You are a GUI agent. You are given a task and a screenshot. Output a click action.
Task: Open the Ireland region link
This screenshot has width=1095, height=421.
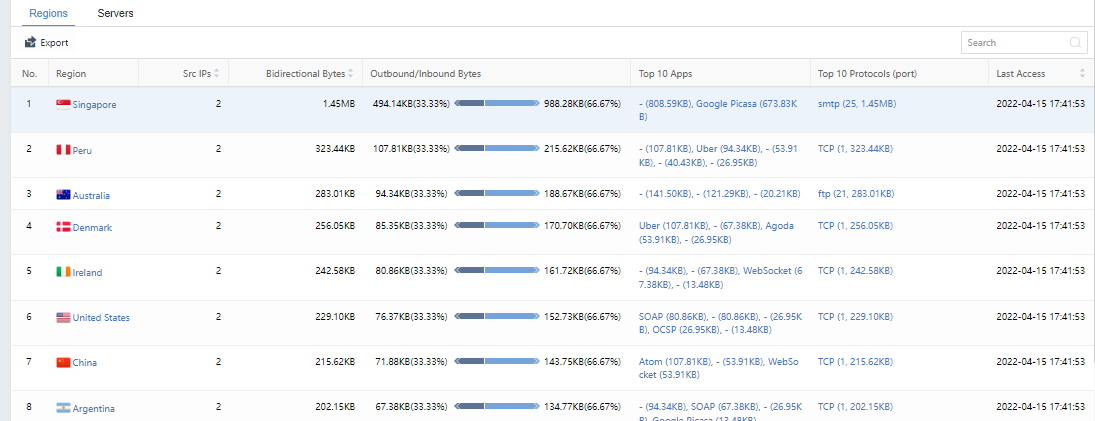coord(87,272)
